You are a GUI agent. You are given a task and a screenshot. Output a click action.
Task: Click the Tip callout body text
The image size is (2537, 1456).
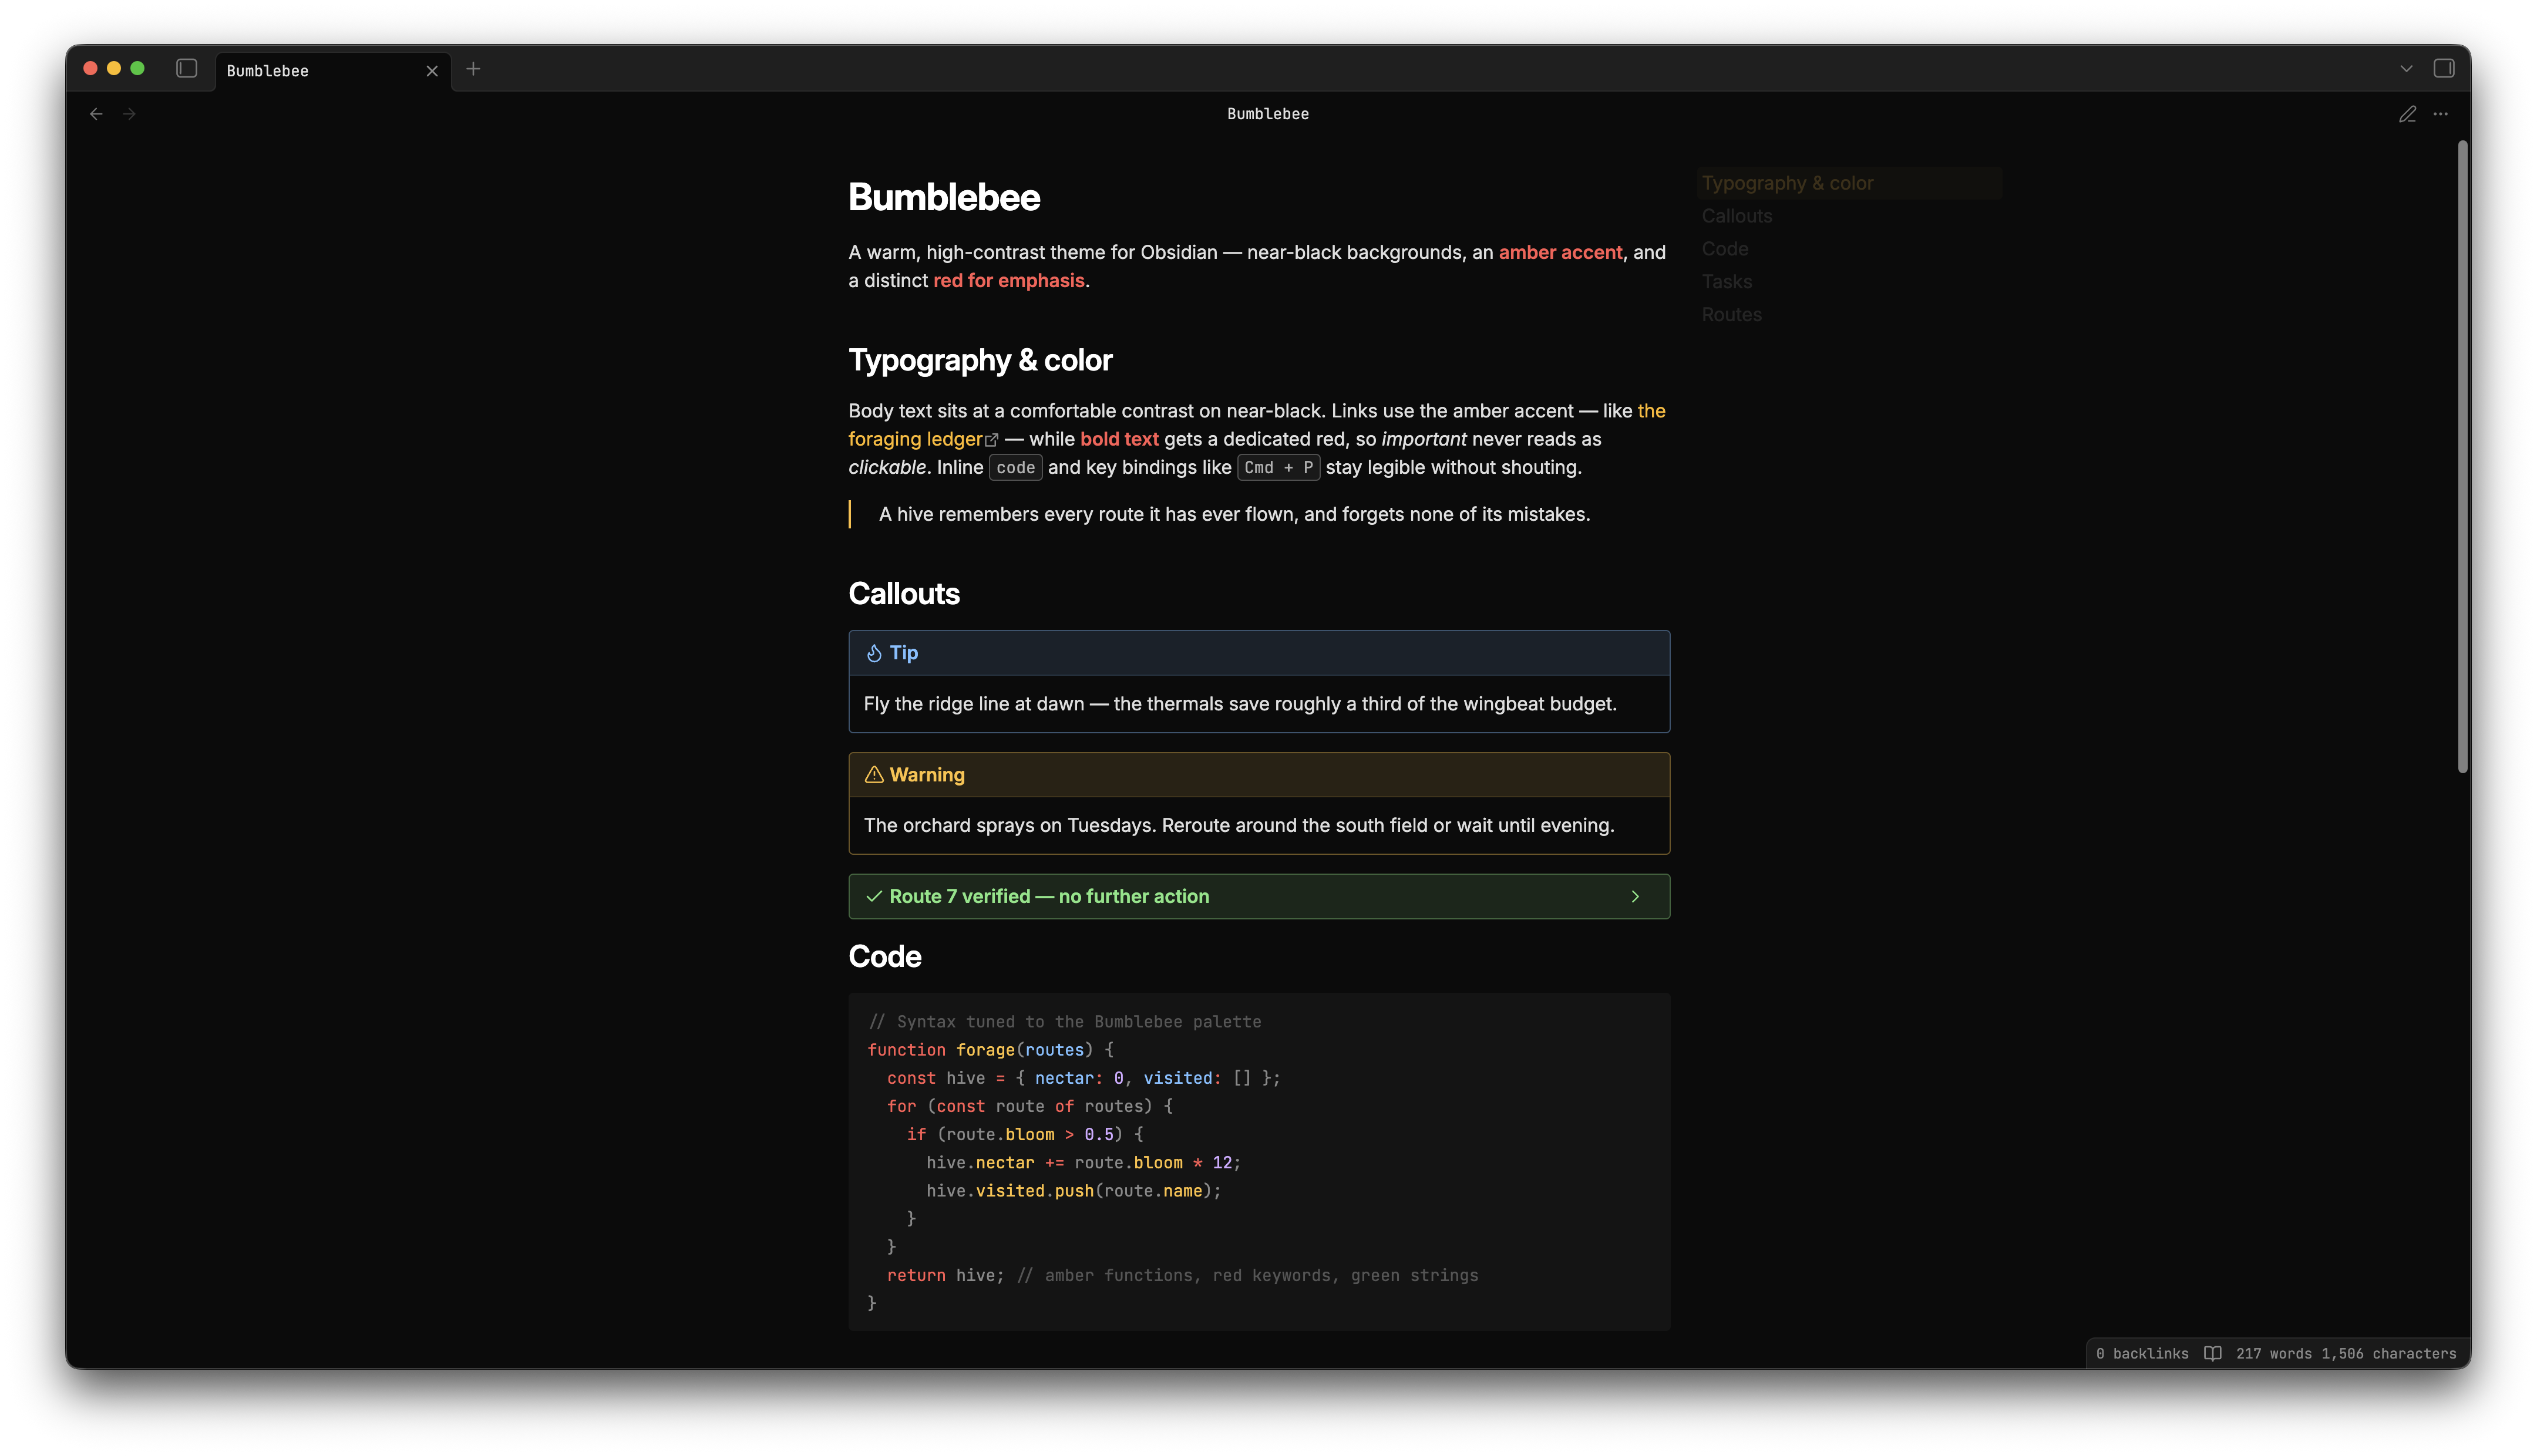click(x=1240, y=704)
